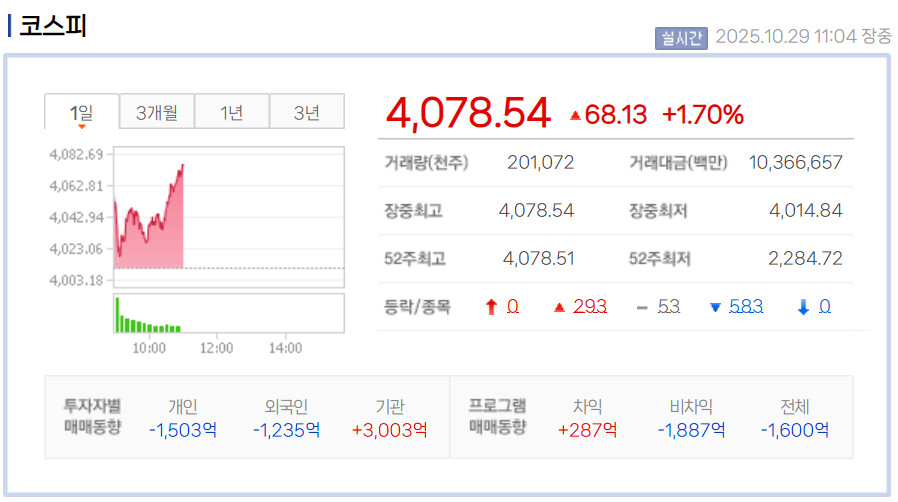Click the red upper-limit arrow icon
The height and width of the screenshot is (502, 898).
coord(491,307)
